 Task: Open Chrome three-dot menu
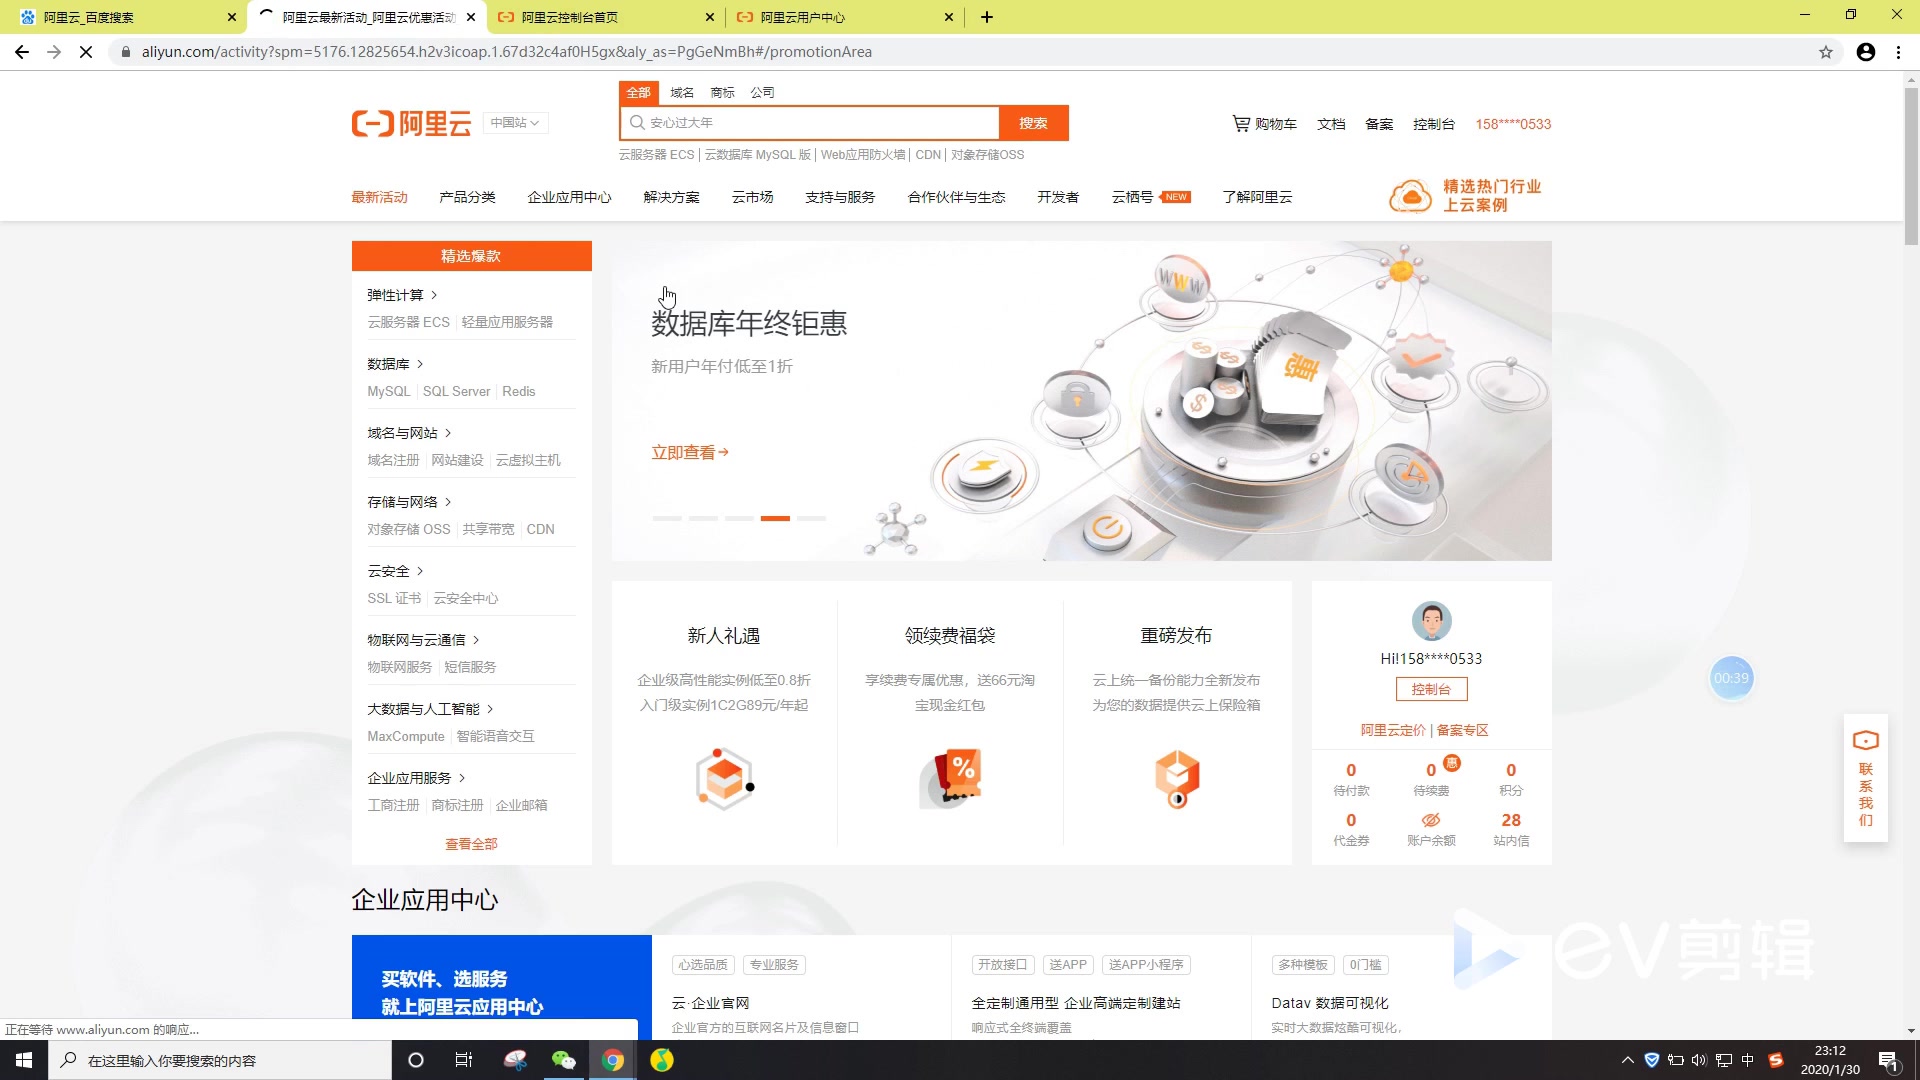tap(1898, 52)
